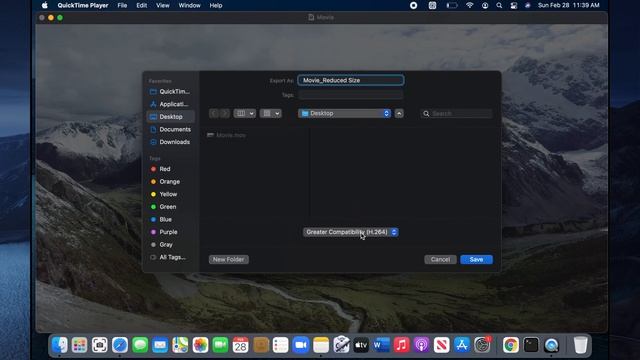This screenshot has height=360, width=640.
Task: Open the View menu
Action: click(162, 5)
